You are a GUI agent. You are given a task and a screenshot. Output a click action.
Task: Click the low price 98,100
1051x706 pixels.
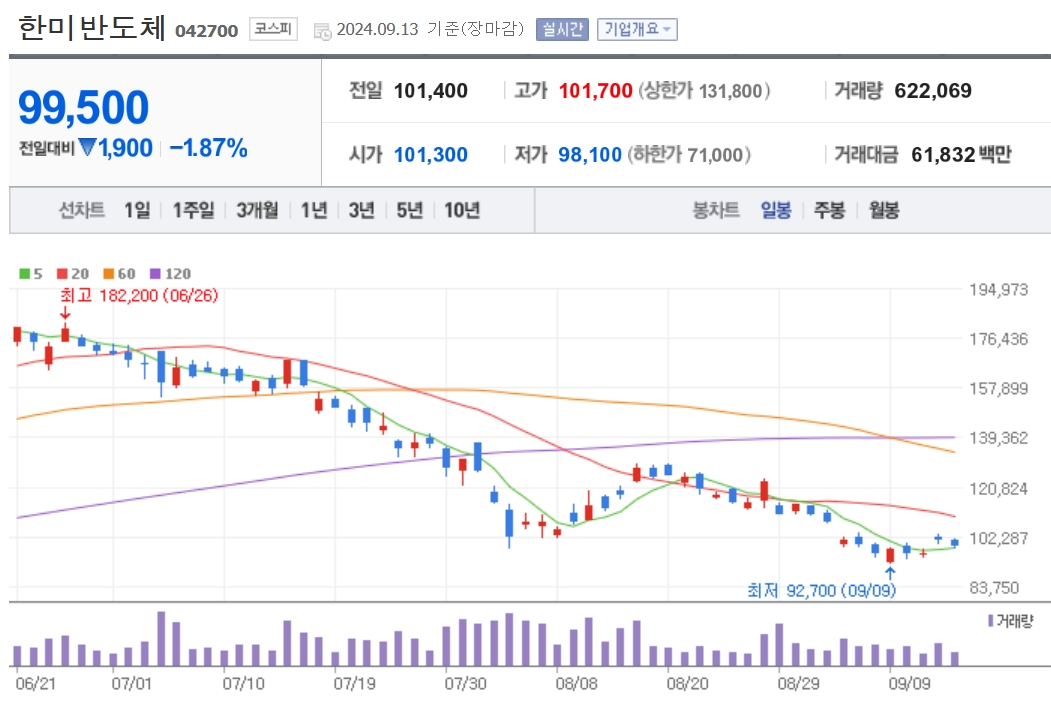point(590,155)
